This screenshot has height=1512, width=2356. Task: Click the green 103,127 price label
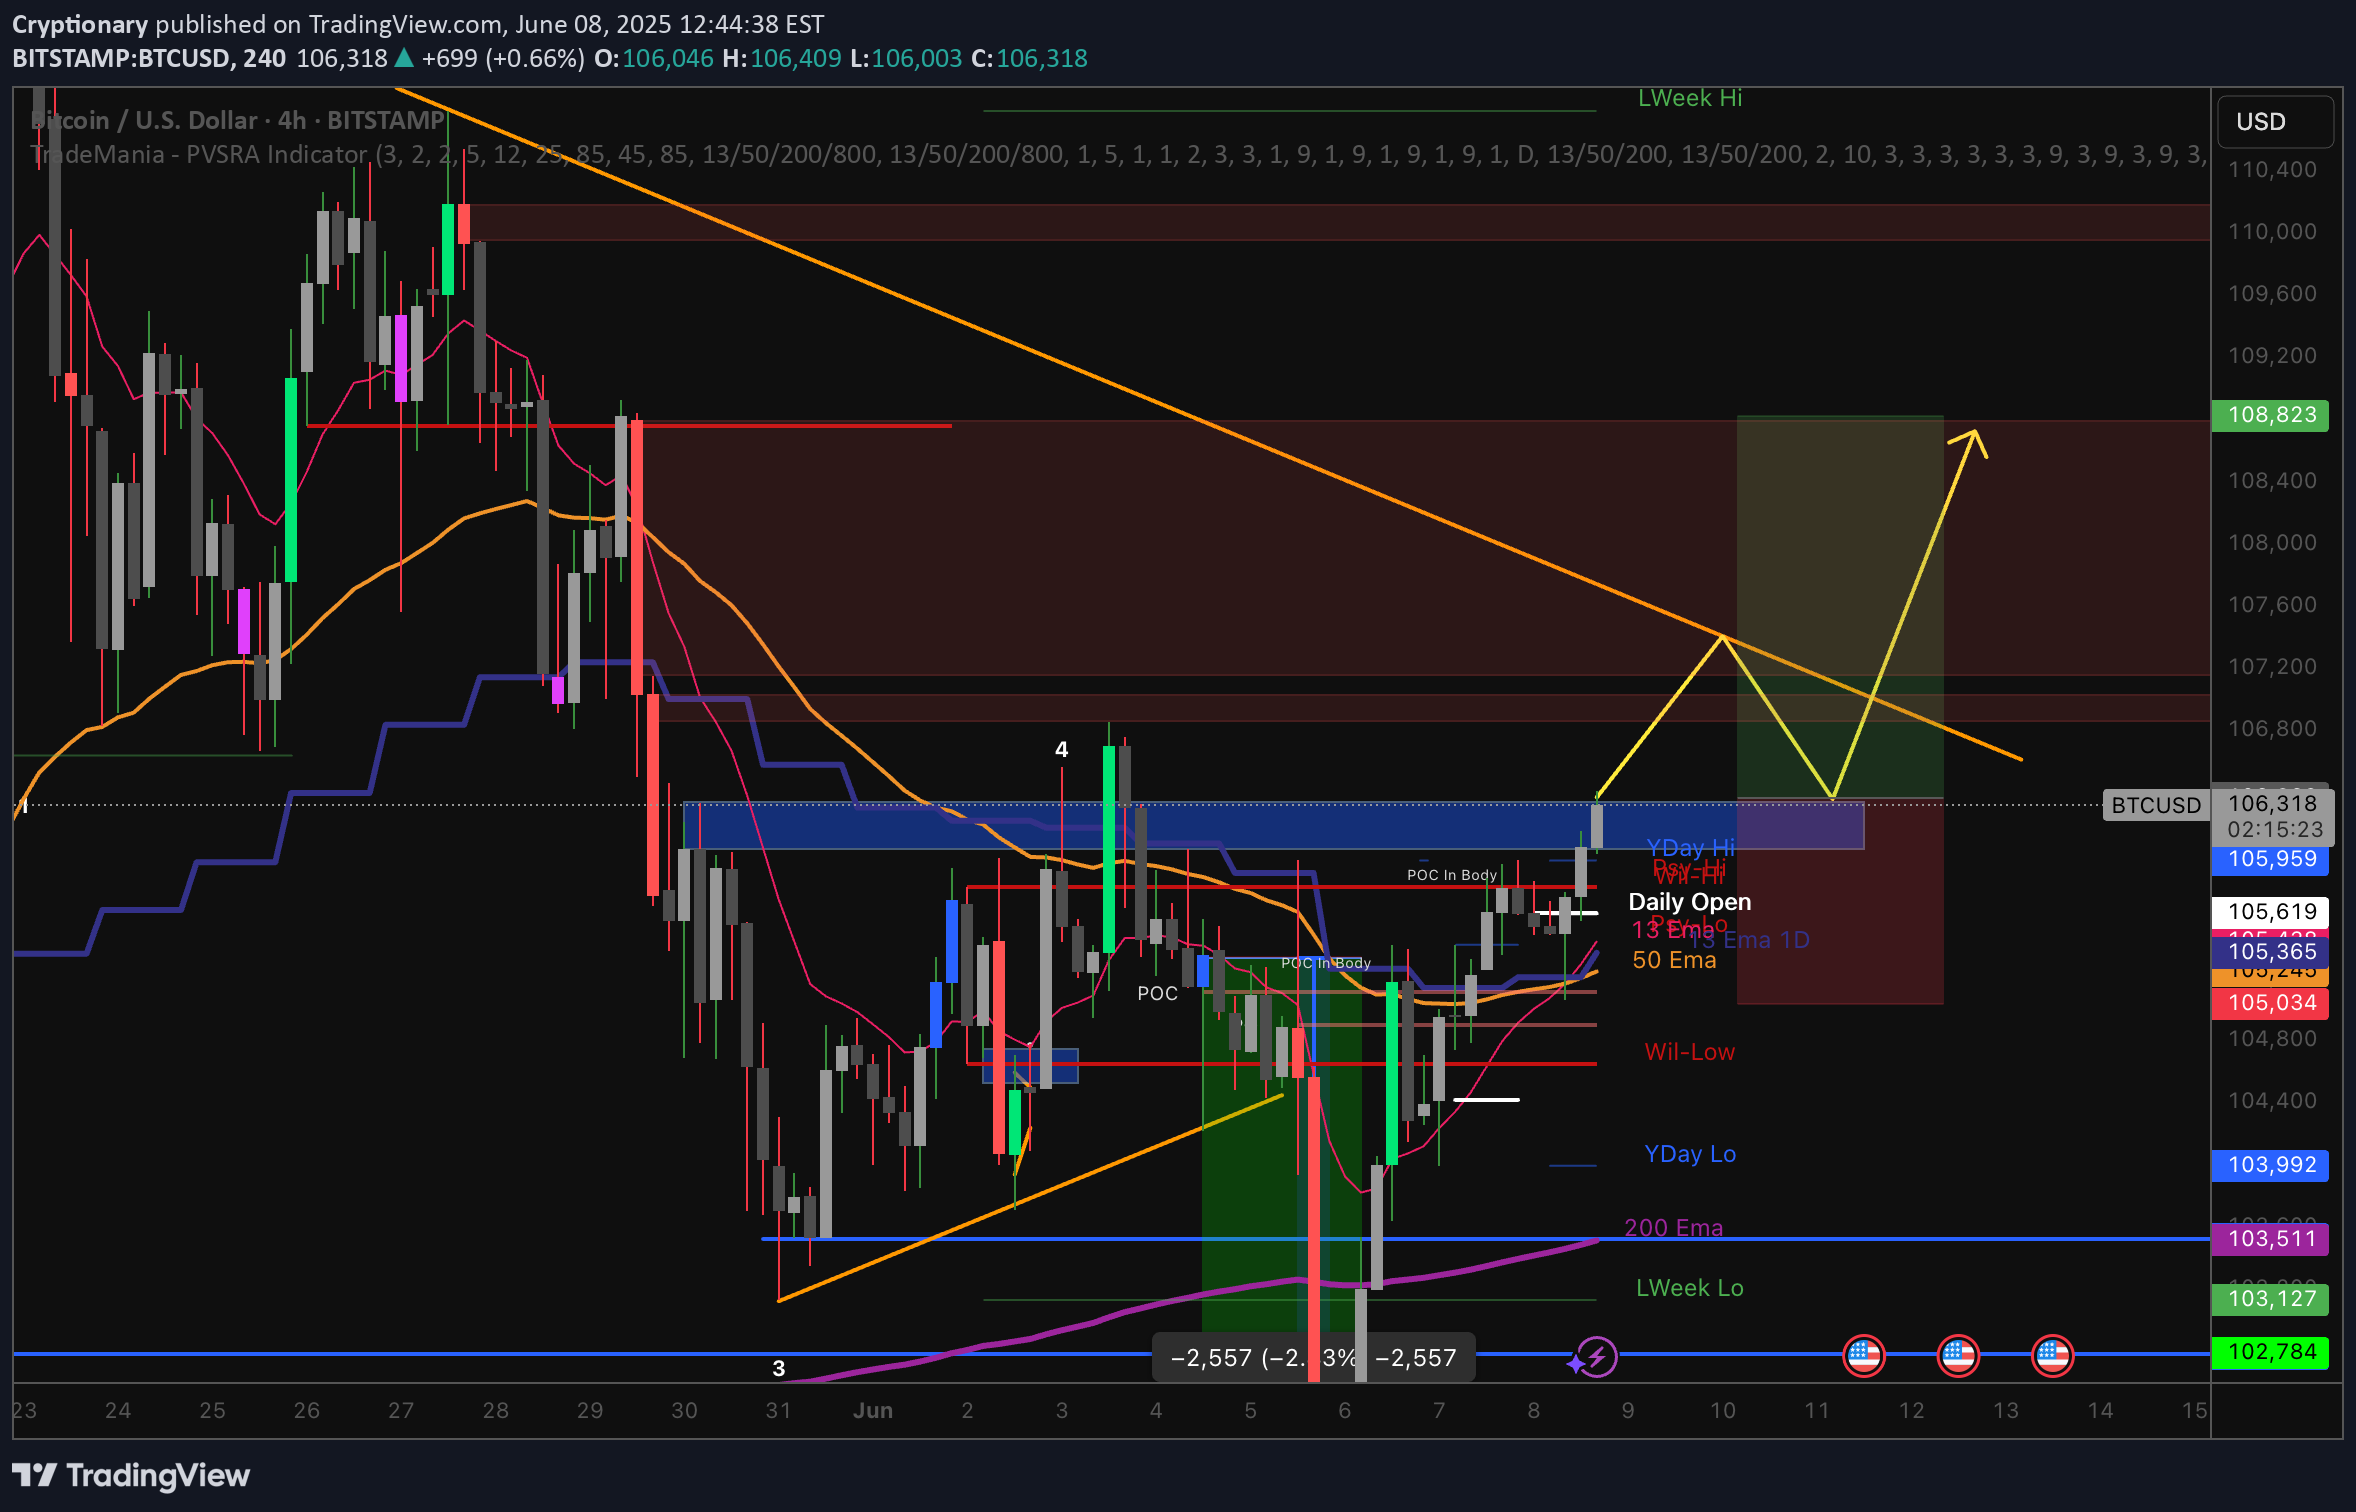pyautogui.click(x=2270, y=1299)
